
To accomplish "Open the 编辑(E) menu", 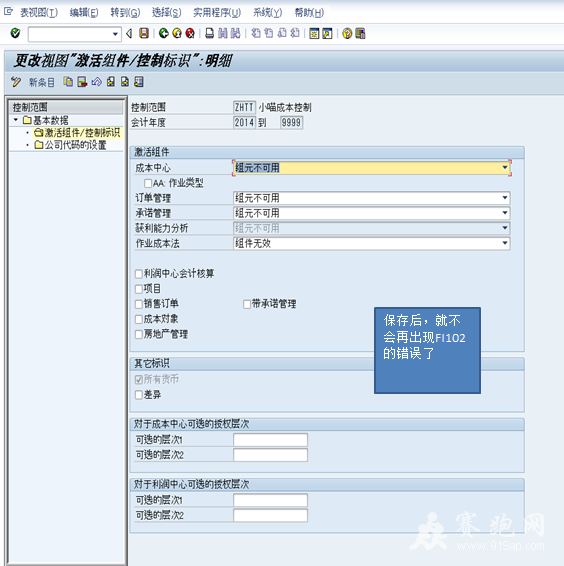I will coord(84,13).
